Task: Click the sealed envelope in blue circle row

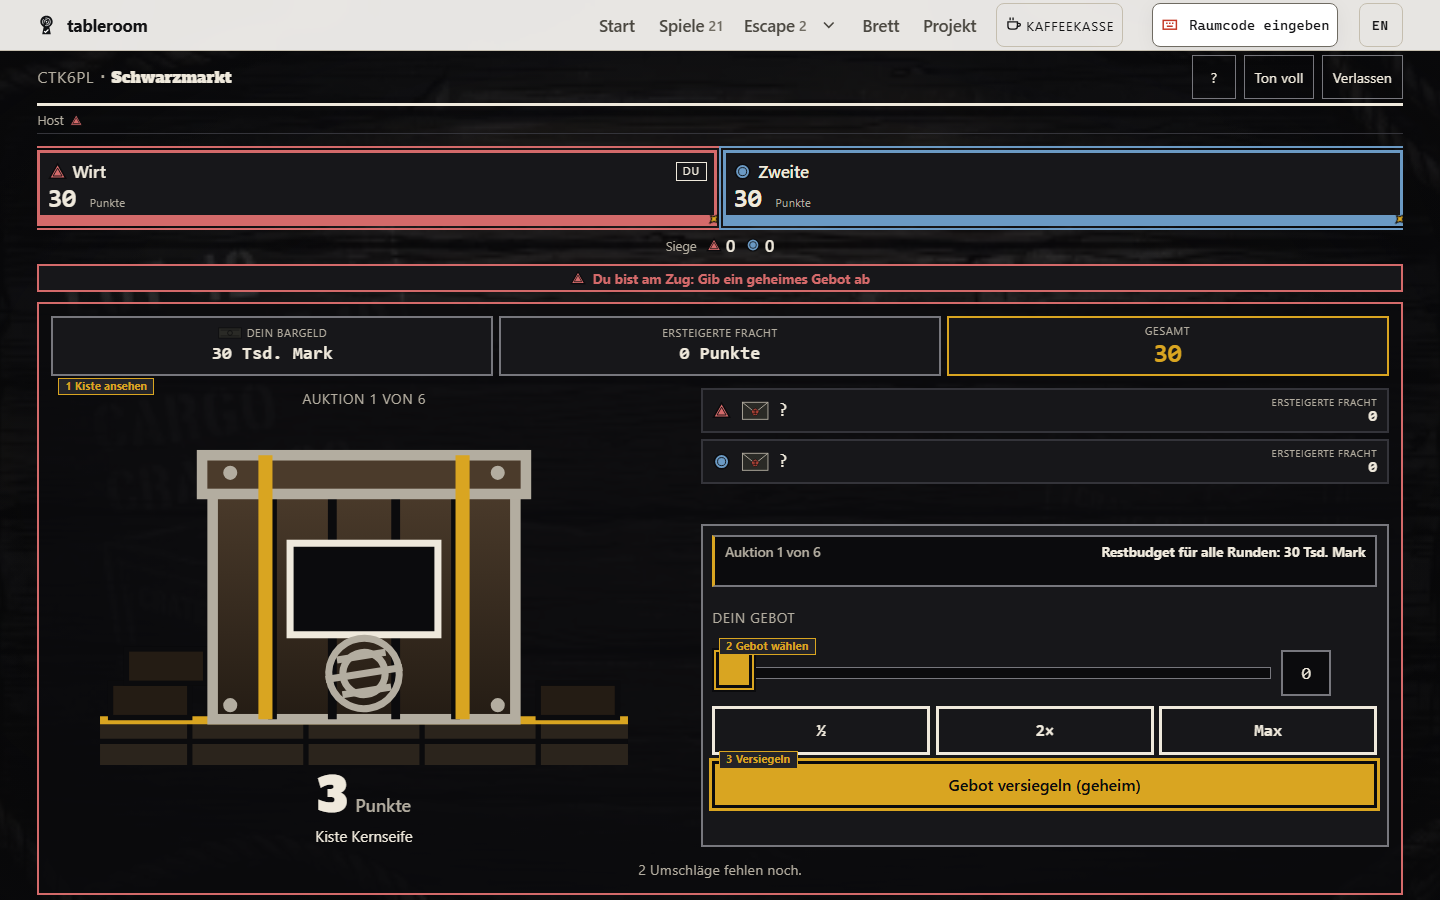Action: click(x=755, y=461)
